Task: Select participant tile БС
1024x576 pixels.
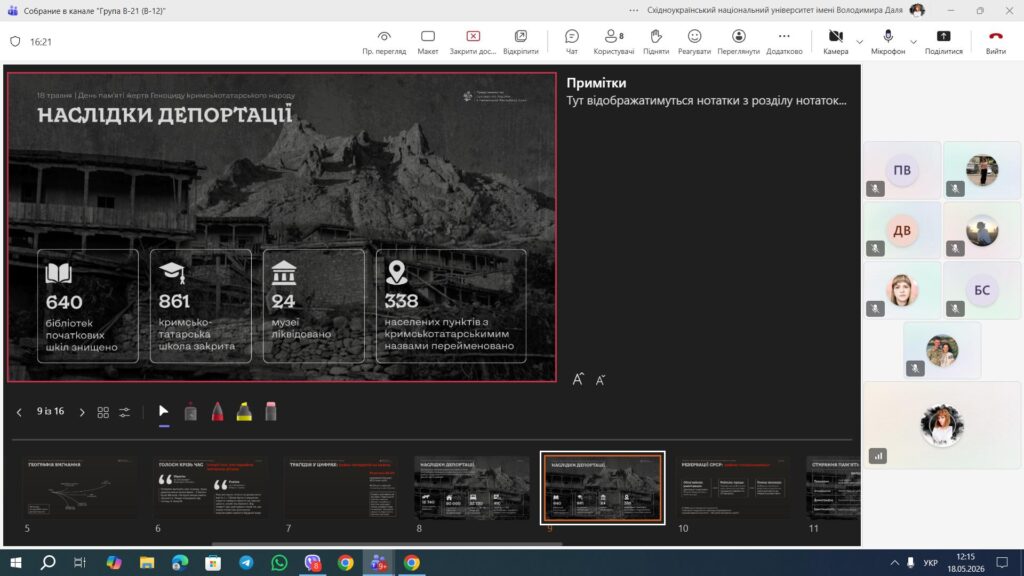Action: click(x=982, y=291)
